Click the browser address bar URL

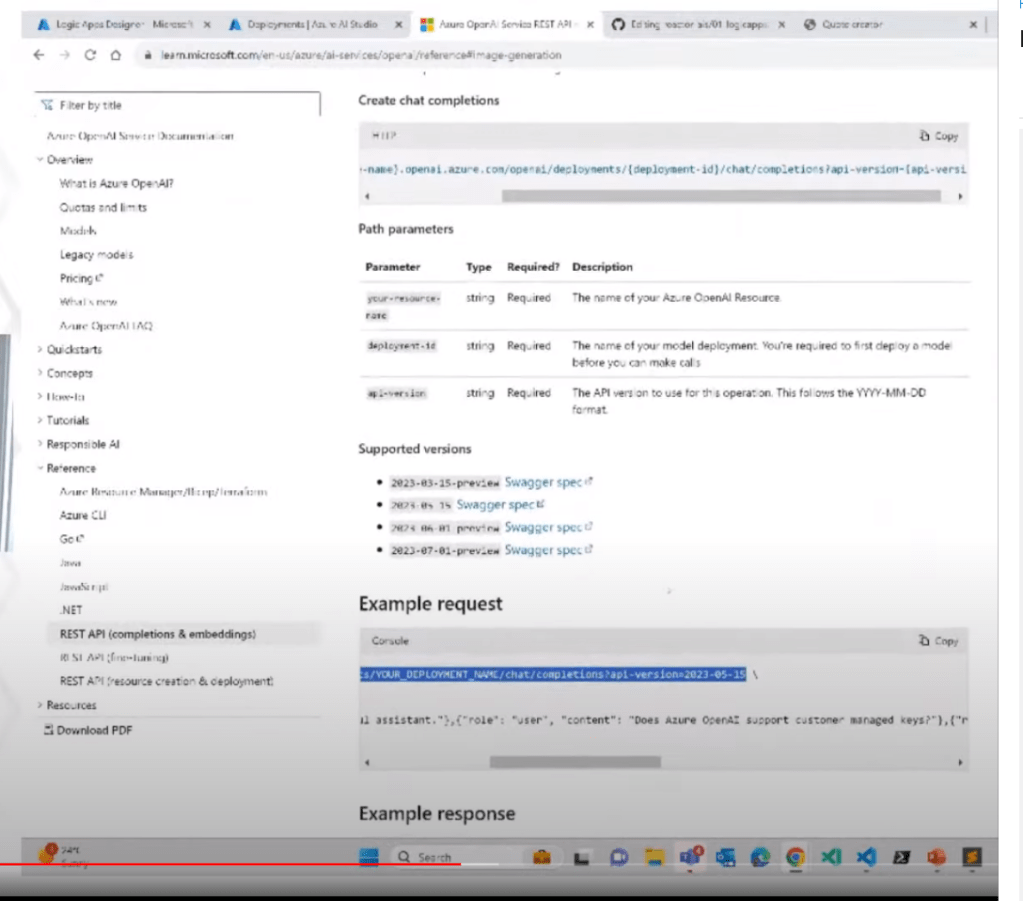[x=361, y=55]
